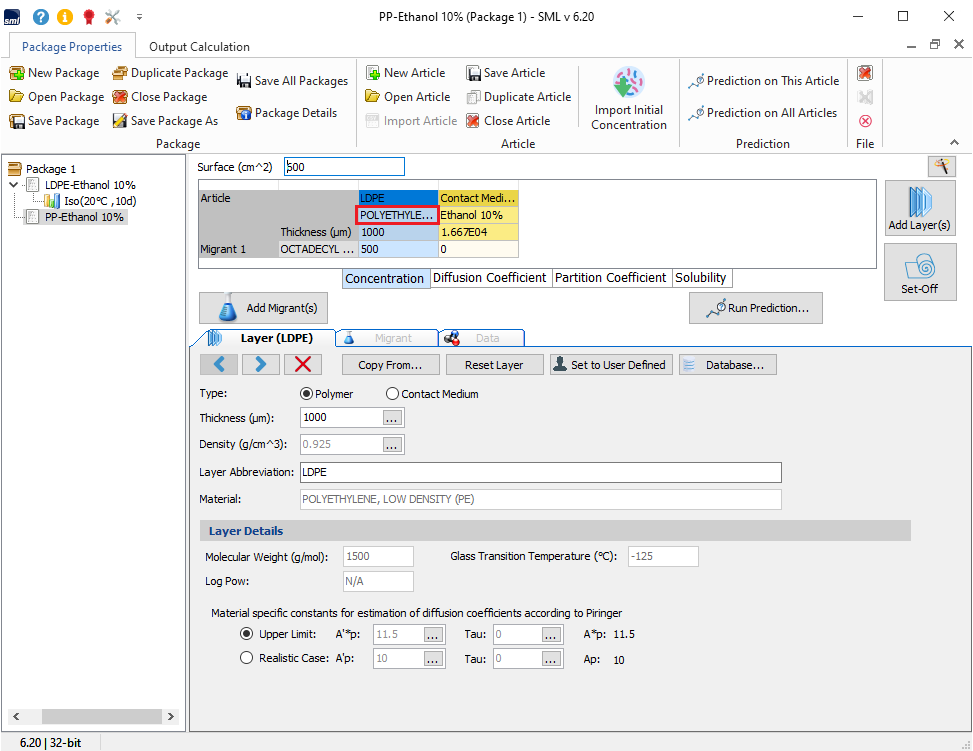Click the Add Layer(s) icon
The height and width of the screenshot is (751, 973).
tap(919, 208)
